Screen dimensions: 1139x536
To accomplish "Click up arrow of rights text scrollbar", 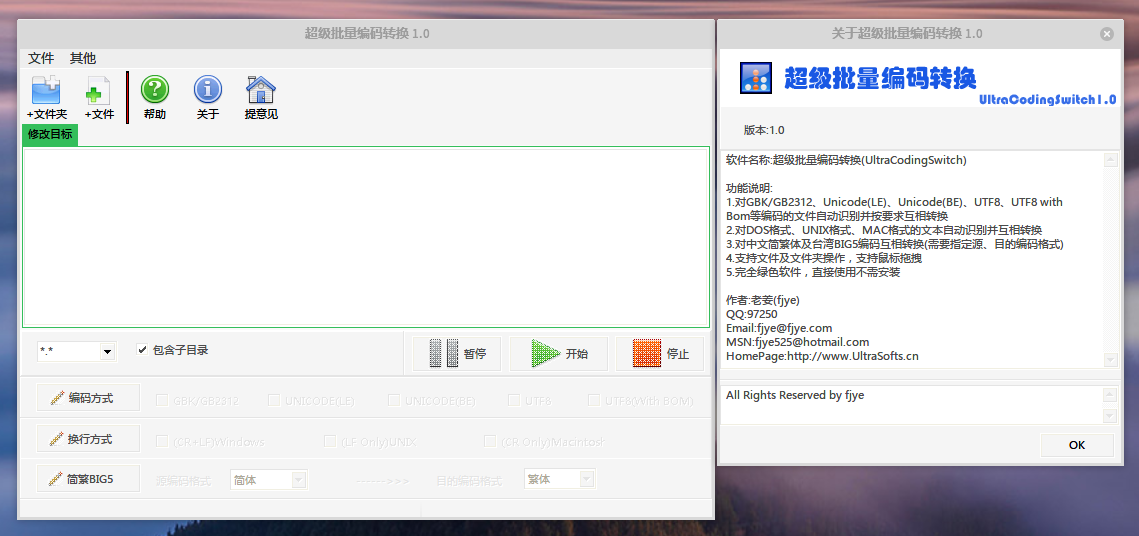I will pyautogui.click(x=1109, y=395).
